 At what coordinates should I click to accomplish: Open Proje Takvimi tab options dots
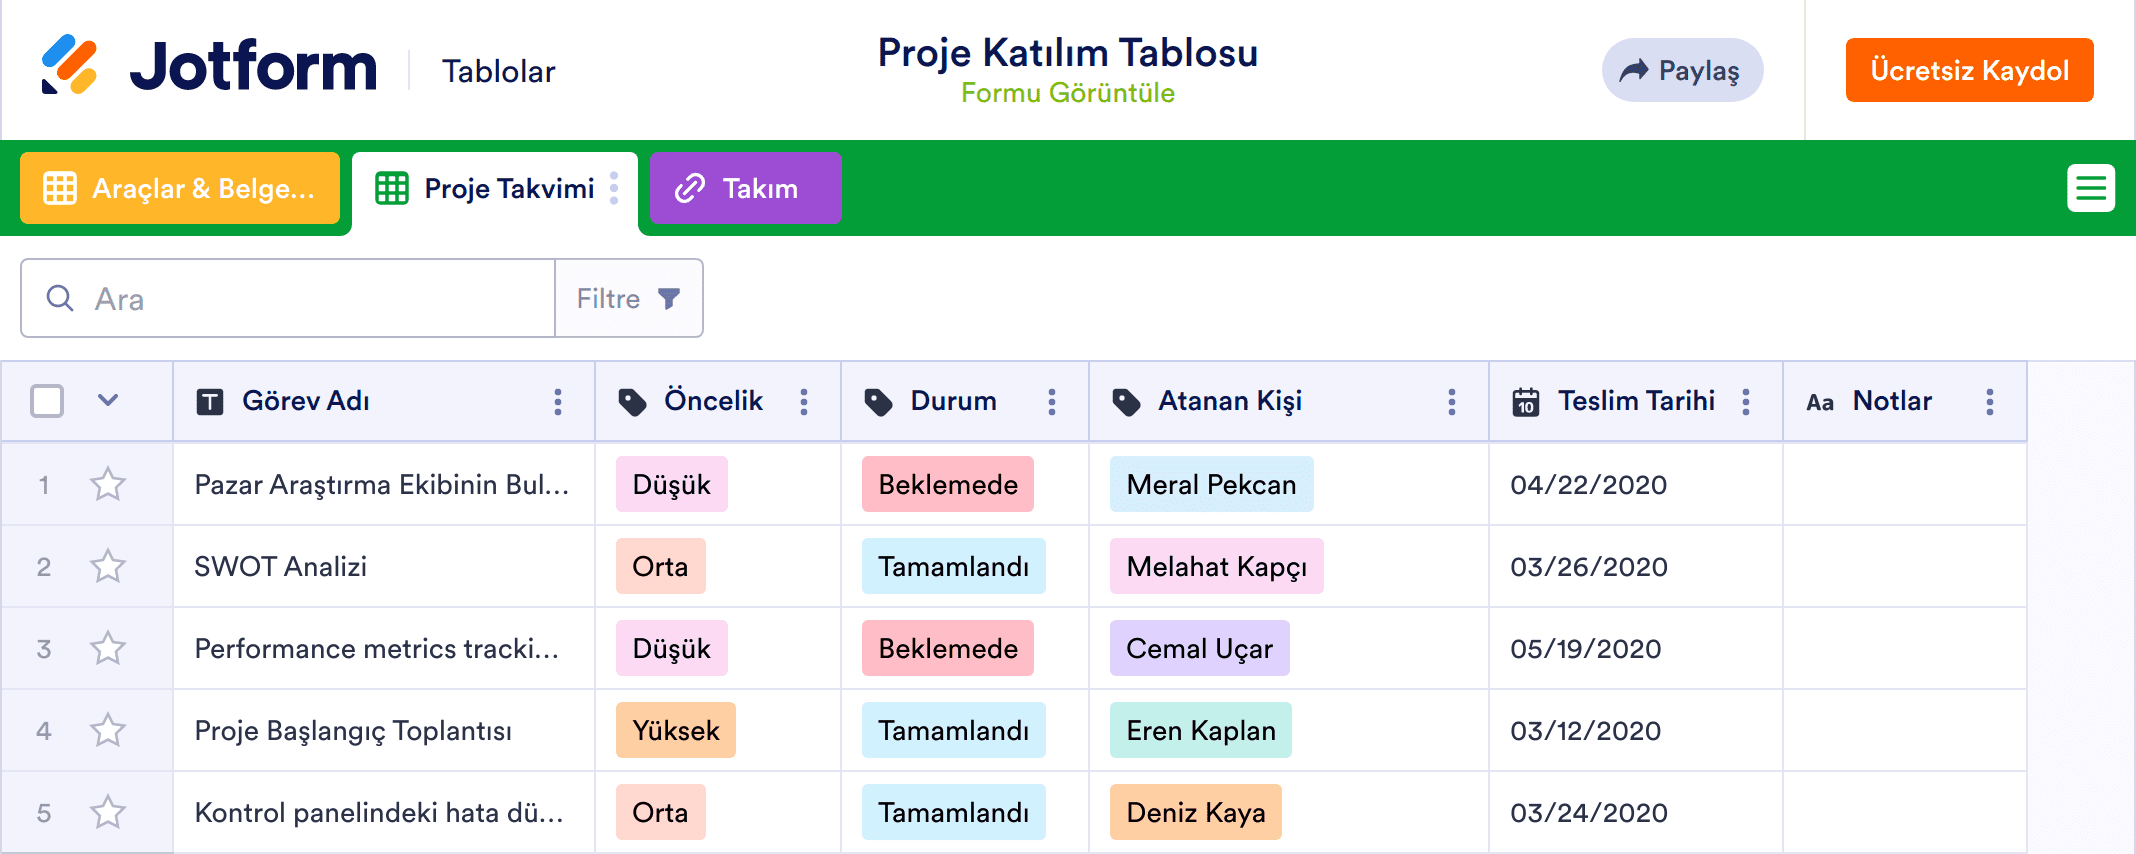(x=614, y=188)
